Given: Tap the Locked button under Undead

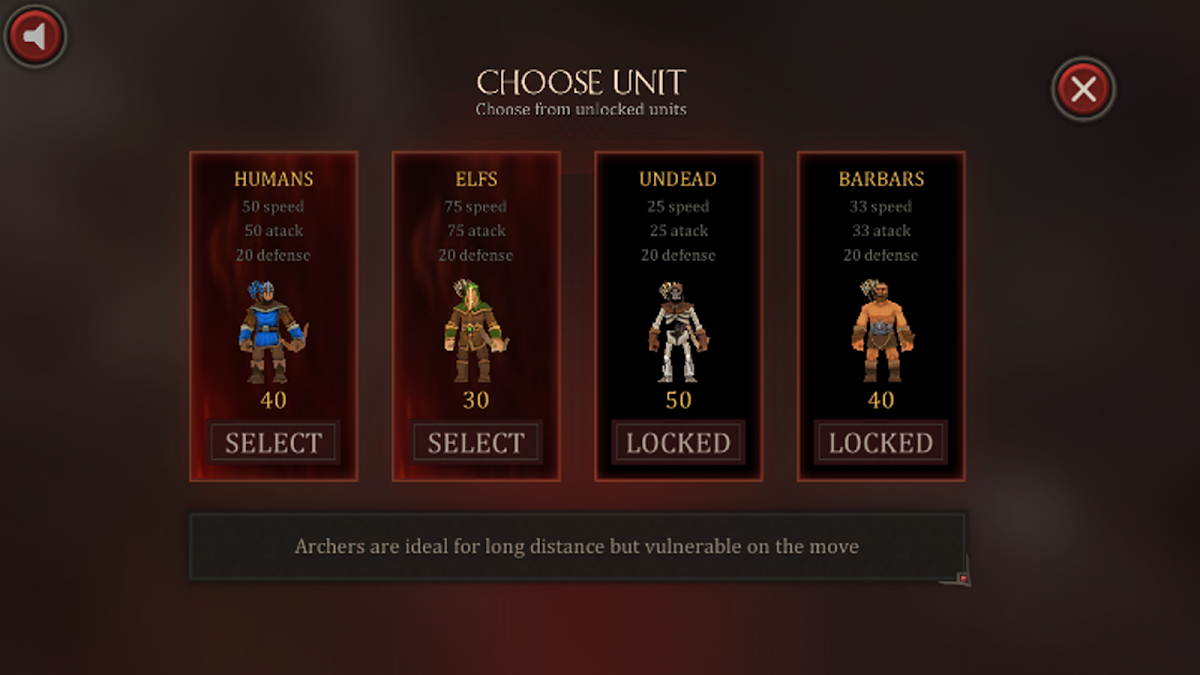Looking at the screenshot, I should [679, 443].
